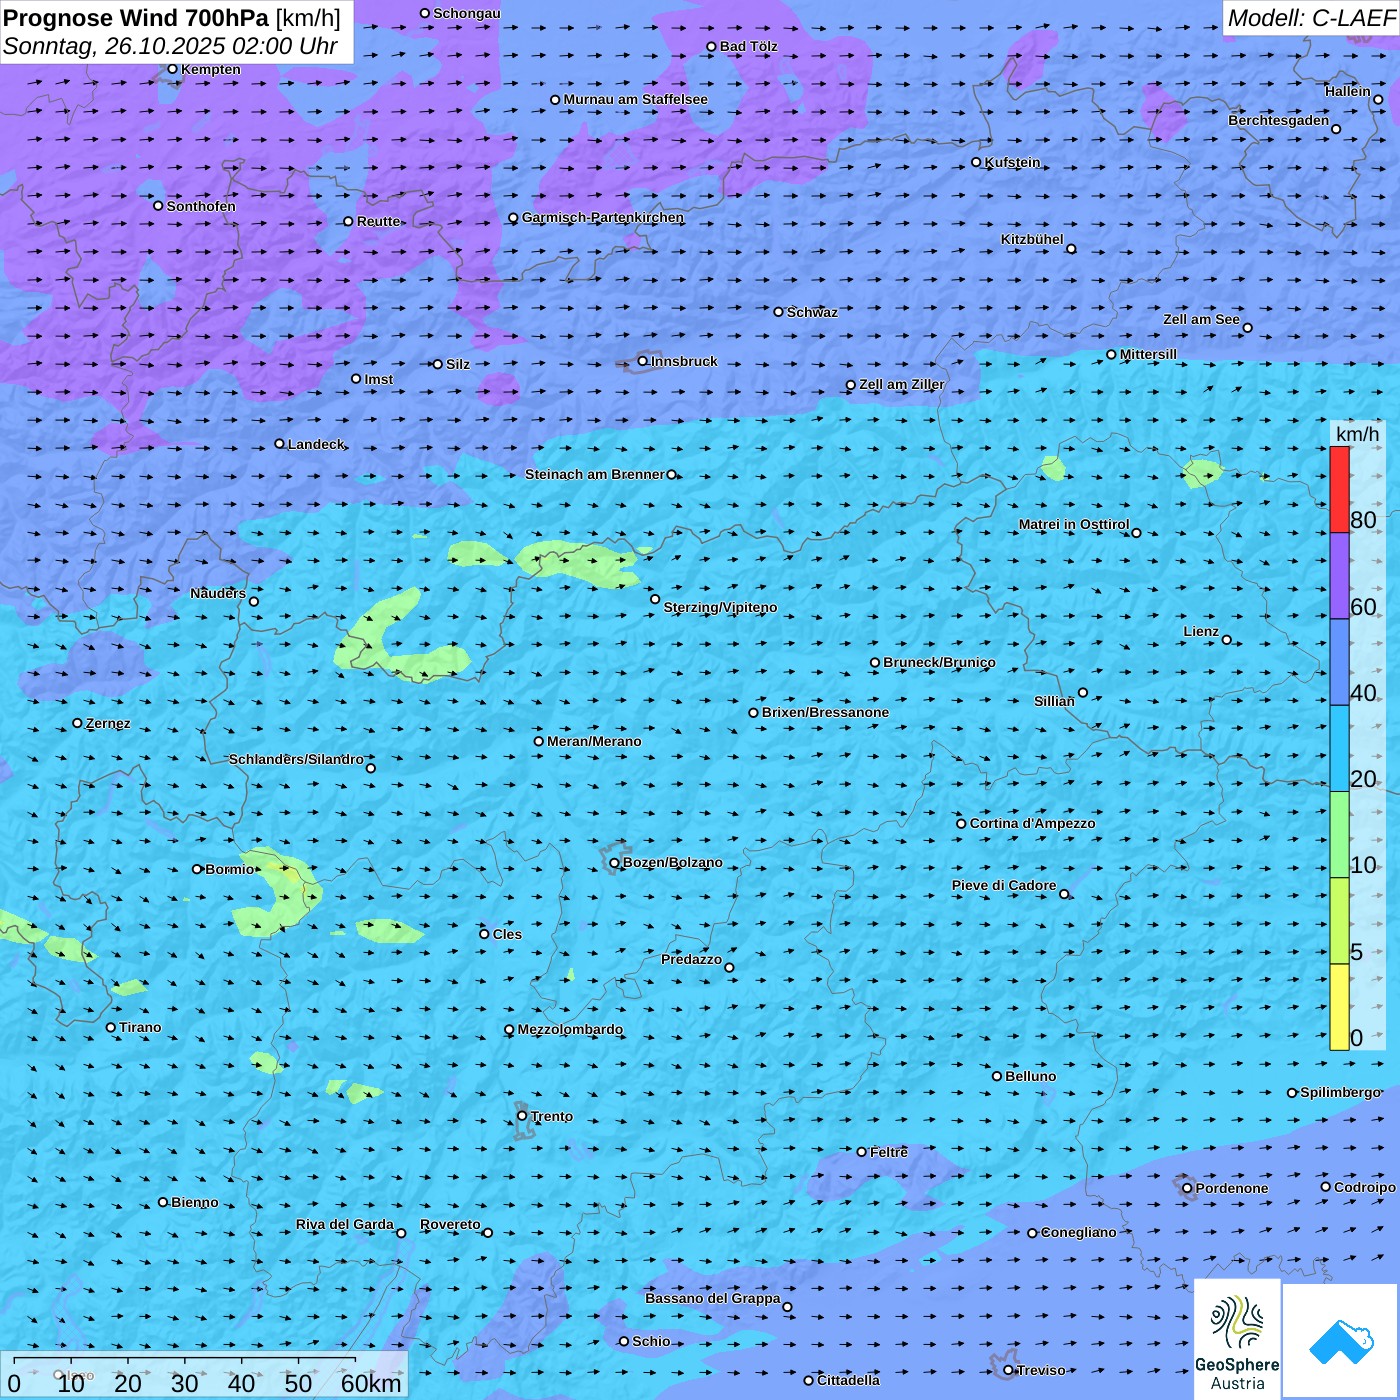Click the Bozen/Bolzano city label
1400x1400 pixels.
tap(672, 862)
